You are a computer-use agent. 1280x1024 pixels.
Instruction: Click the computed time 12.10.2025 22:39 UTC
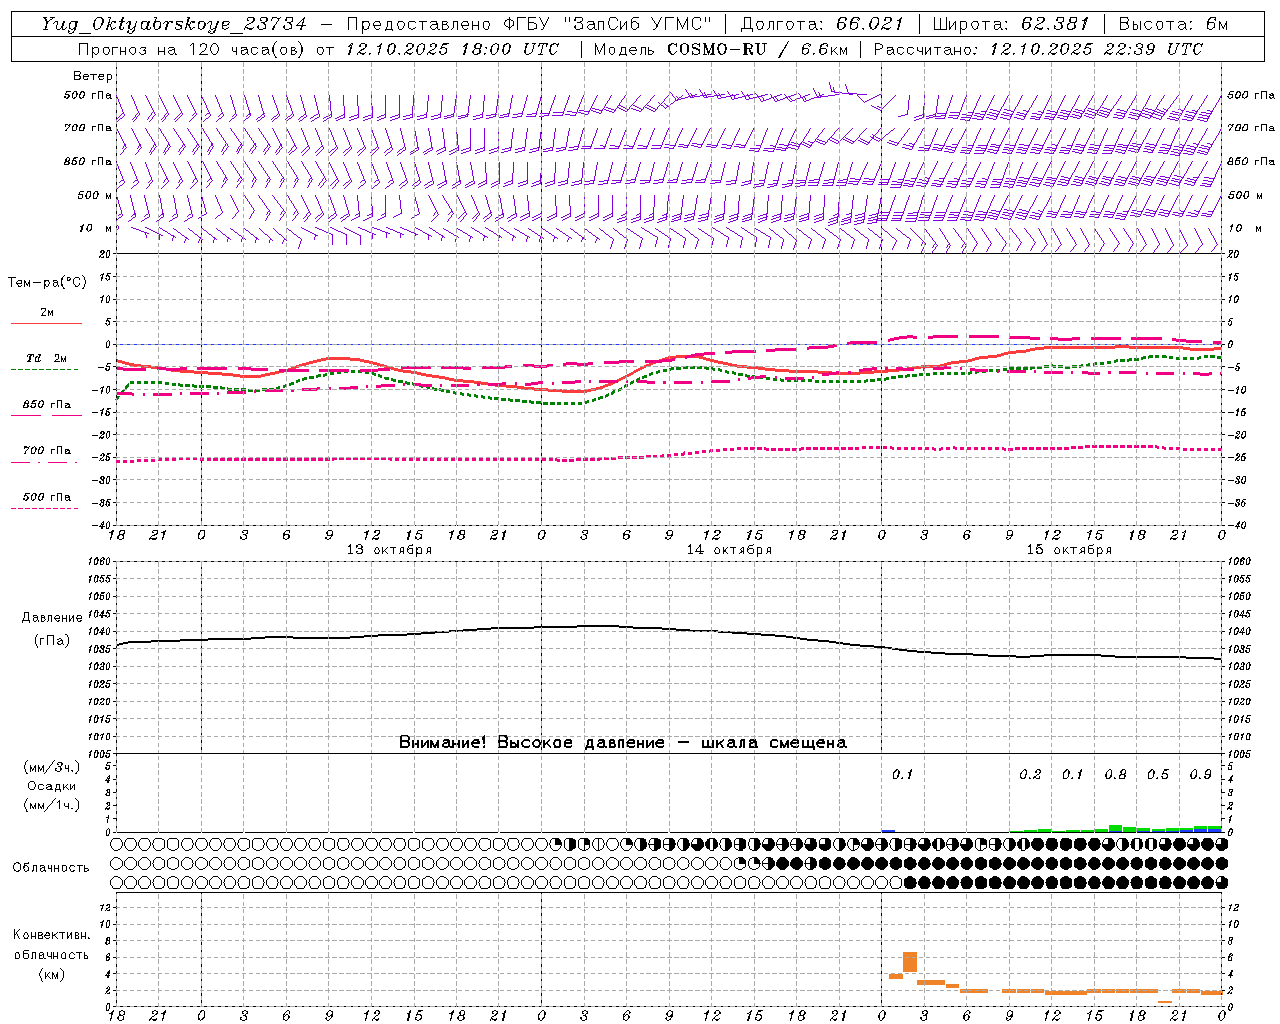pyautogui.click(x=1096, y=49)
